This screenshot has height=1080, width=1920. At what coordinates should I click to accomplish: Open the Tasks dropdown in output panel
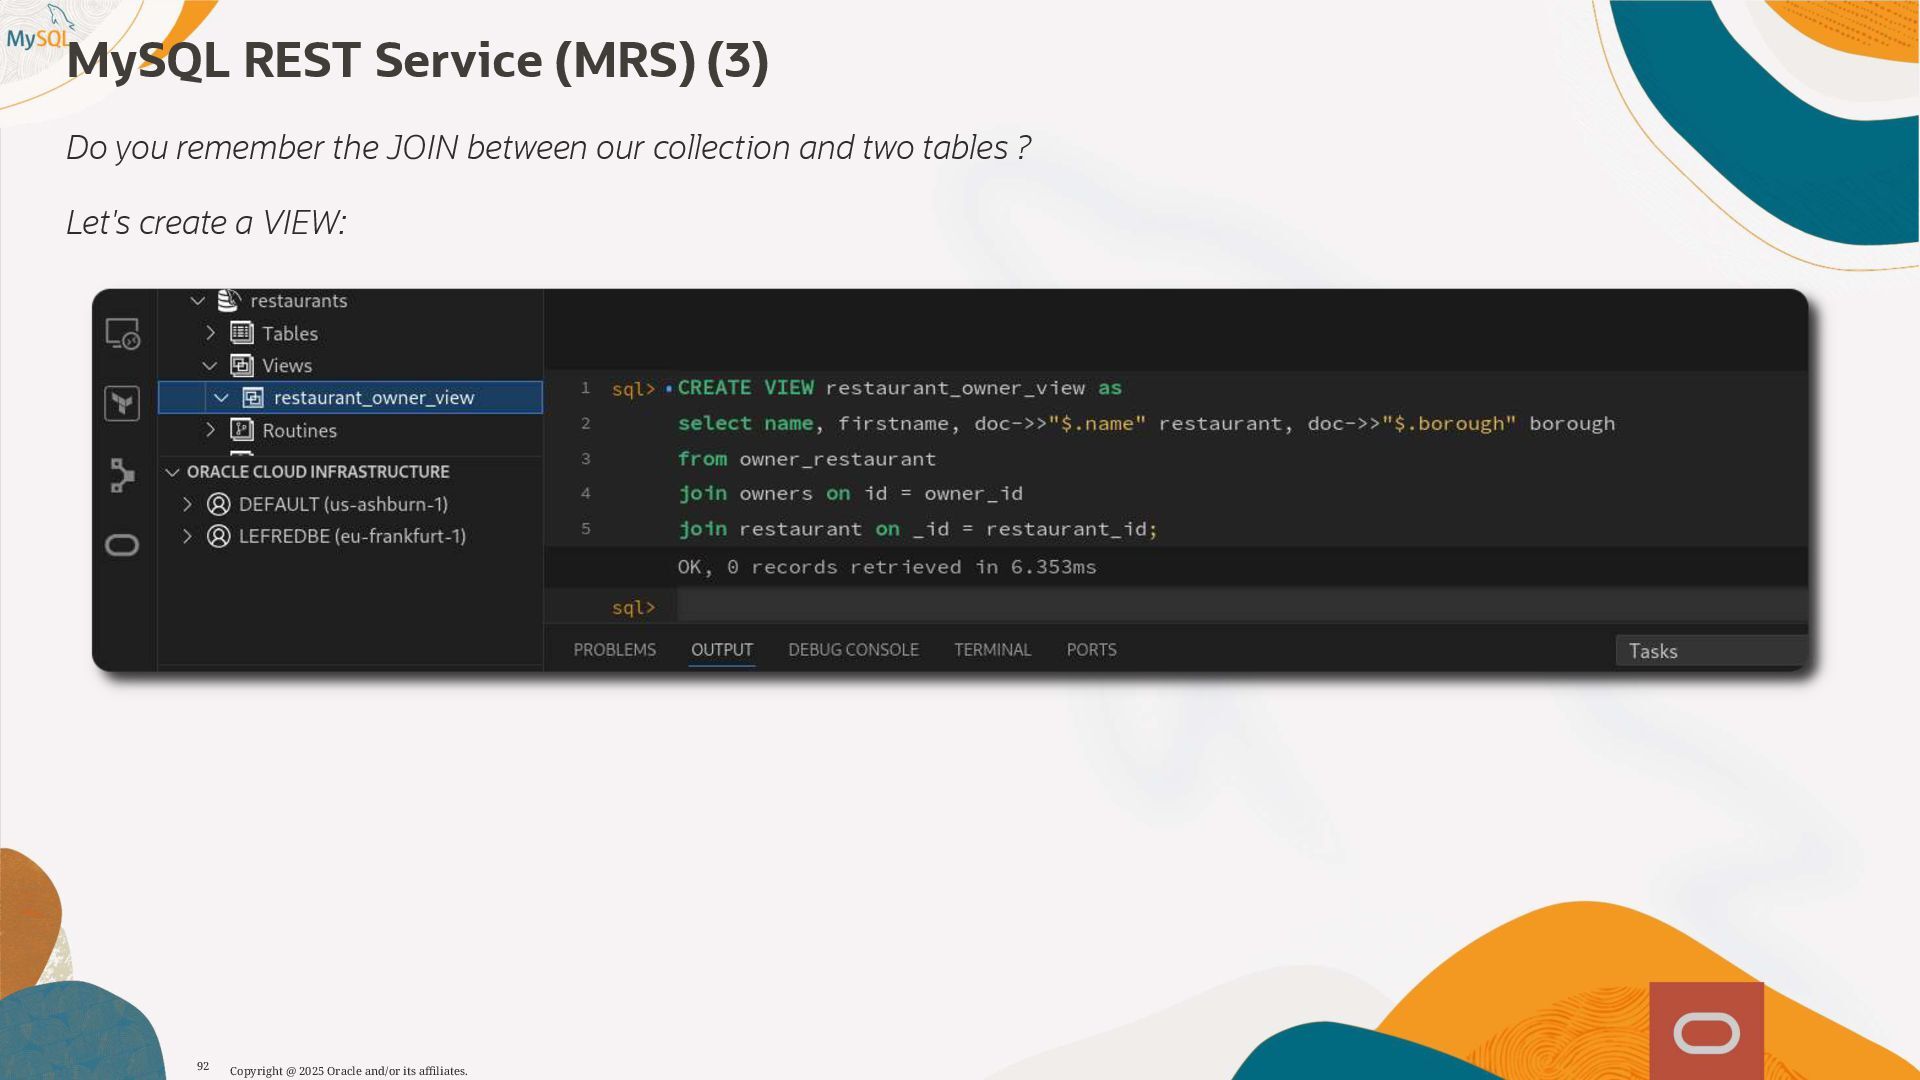pos(1710,651)
